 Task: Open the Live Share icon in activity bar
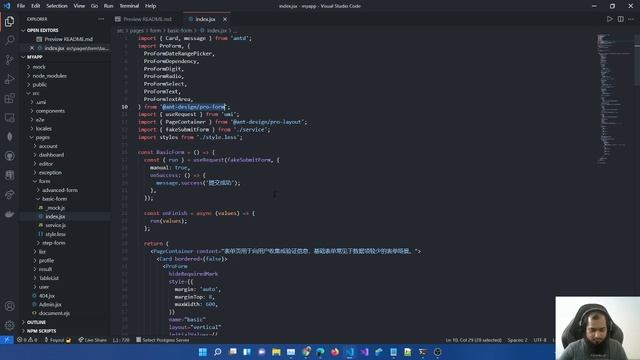pos(9,195)
